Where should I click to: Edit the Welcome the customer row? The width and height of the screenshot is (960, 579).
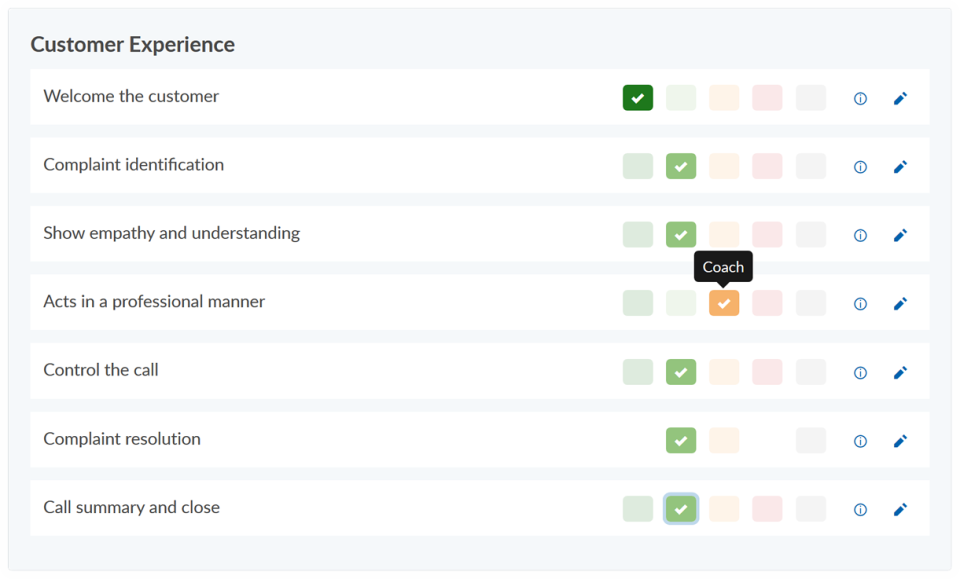[900, 99]
